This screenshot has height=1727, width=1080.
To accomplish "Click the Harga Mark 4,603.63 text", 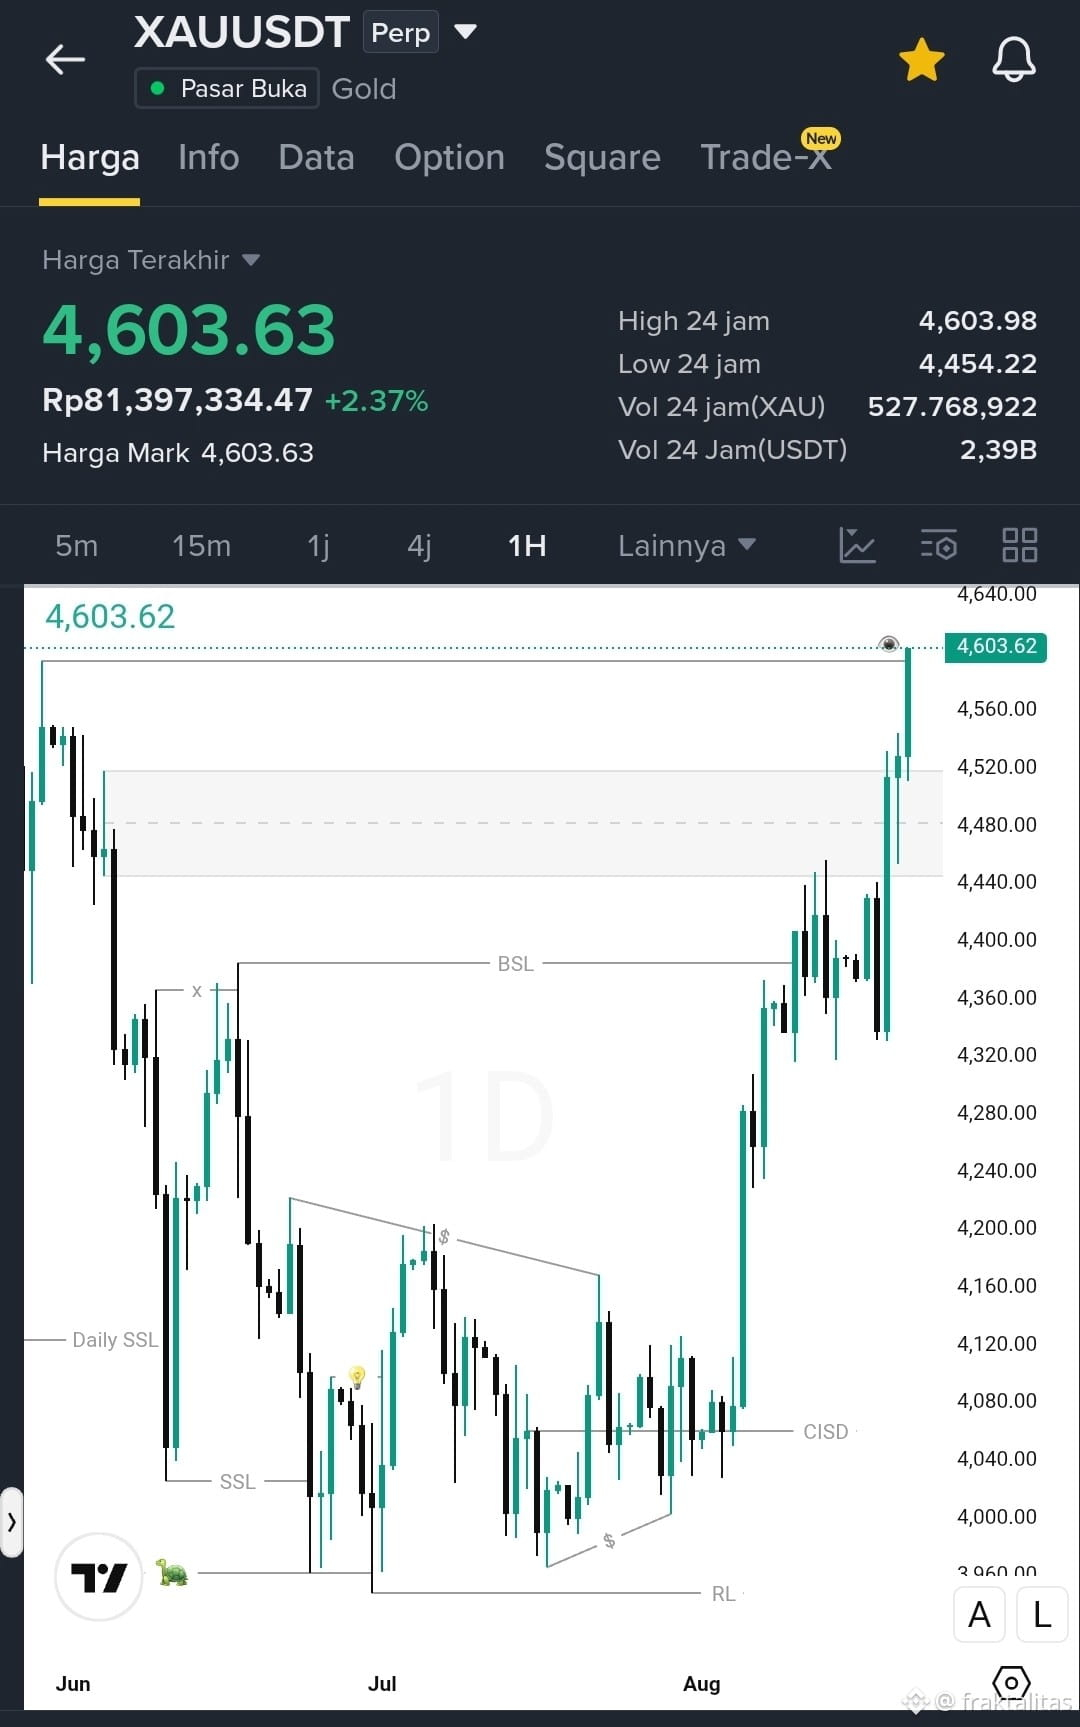I will pyautogui.click(x=178, y=453).
